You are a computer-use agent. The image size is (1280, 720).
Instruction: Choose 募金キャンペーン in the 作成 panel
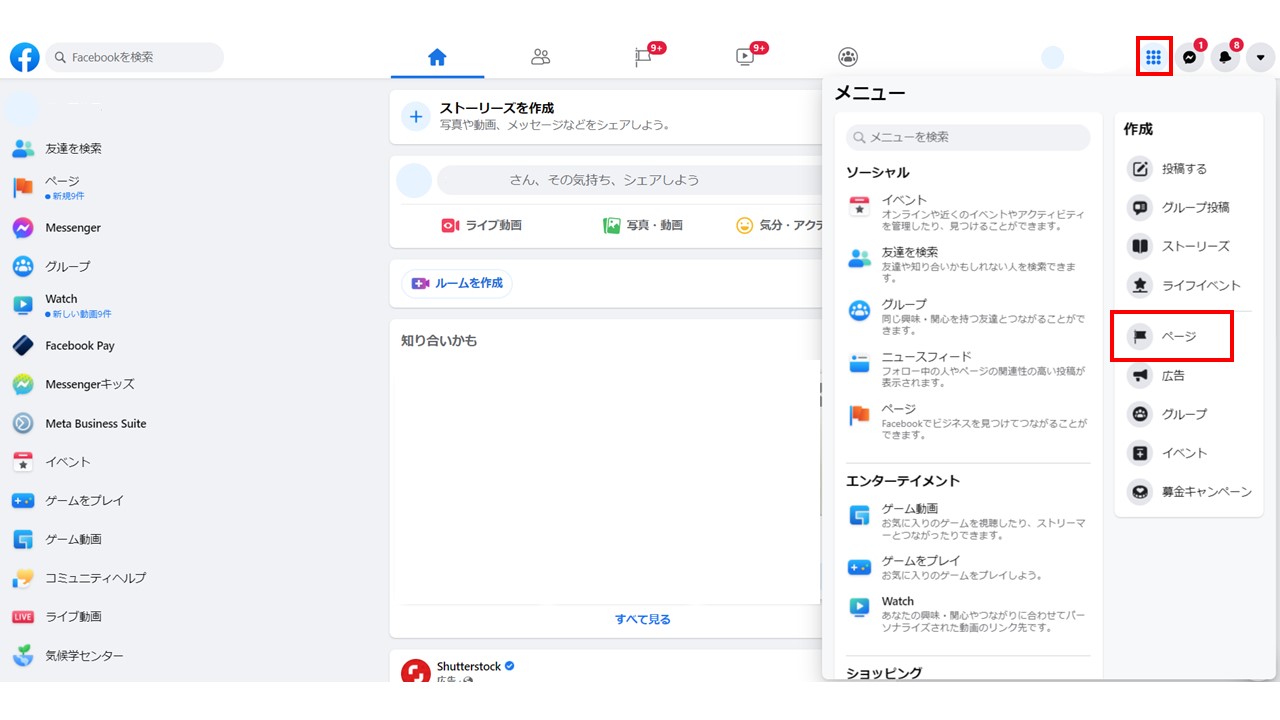pos(1189,492)
